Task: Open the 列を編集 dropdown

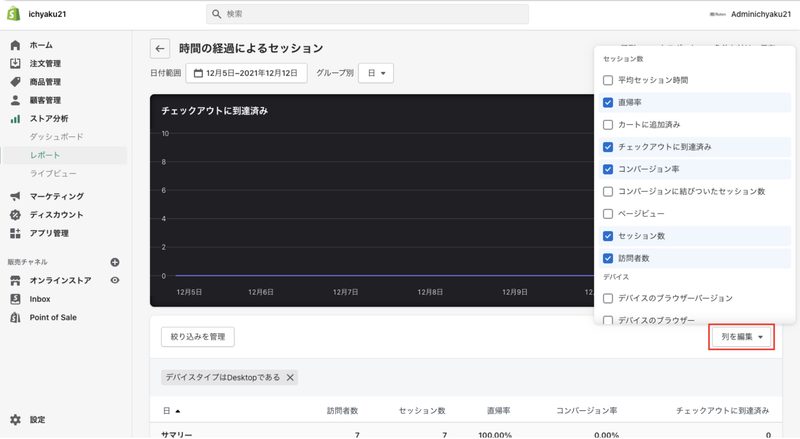Action: click(x=741, y=337)
